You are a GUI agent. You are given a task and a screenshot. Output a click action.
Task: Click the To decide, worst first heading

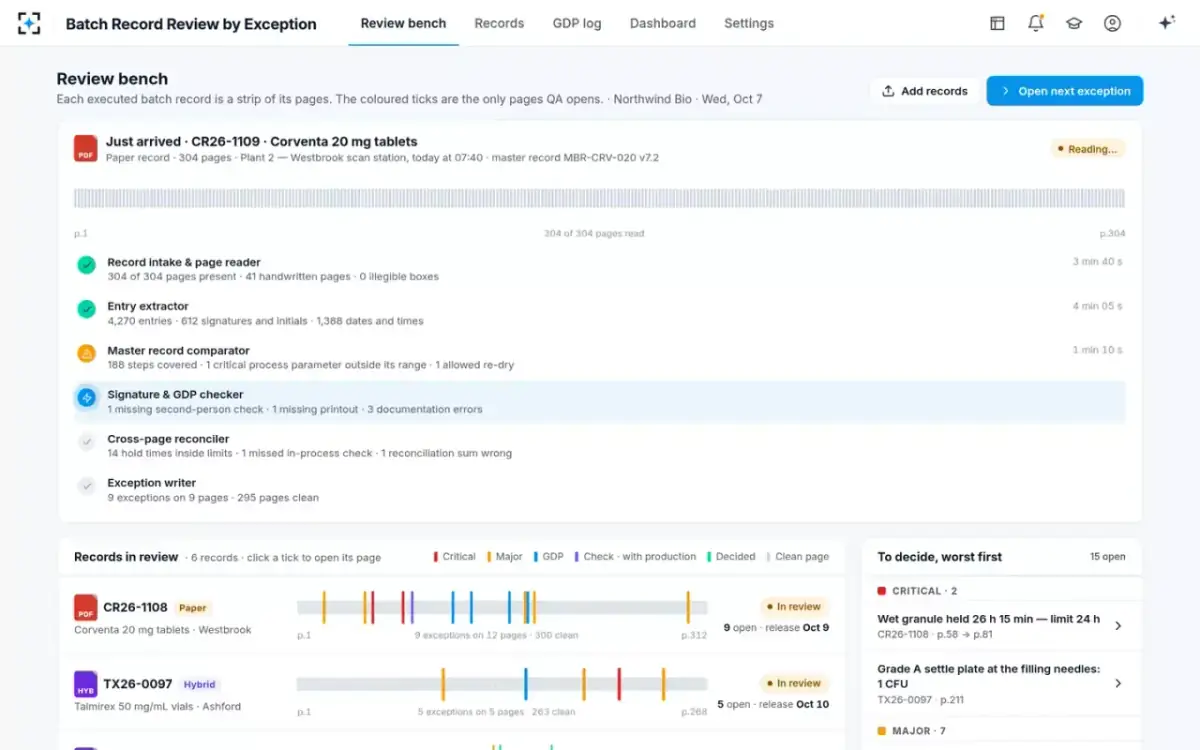point(939,557)
